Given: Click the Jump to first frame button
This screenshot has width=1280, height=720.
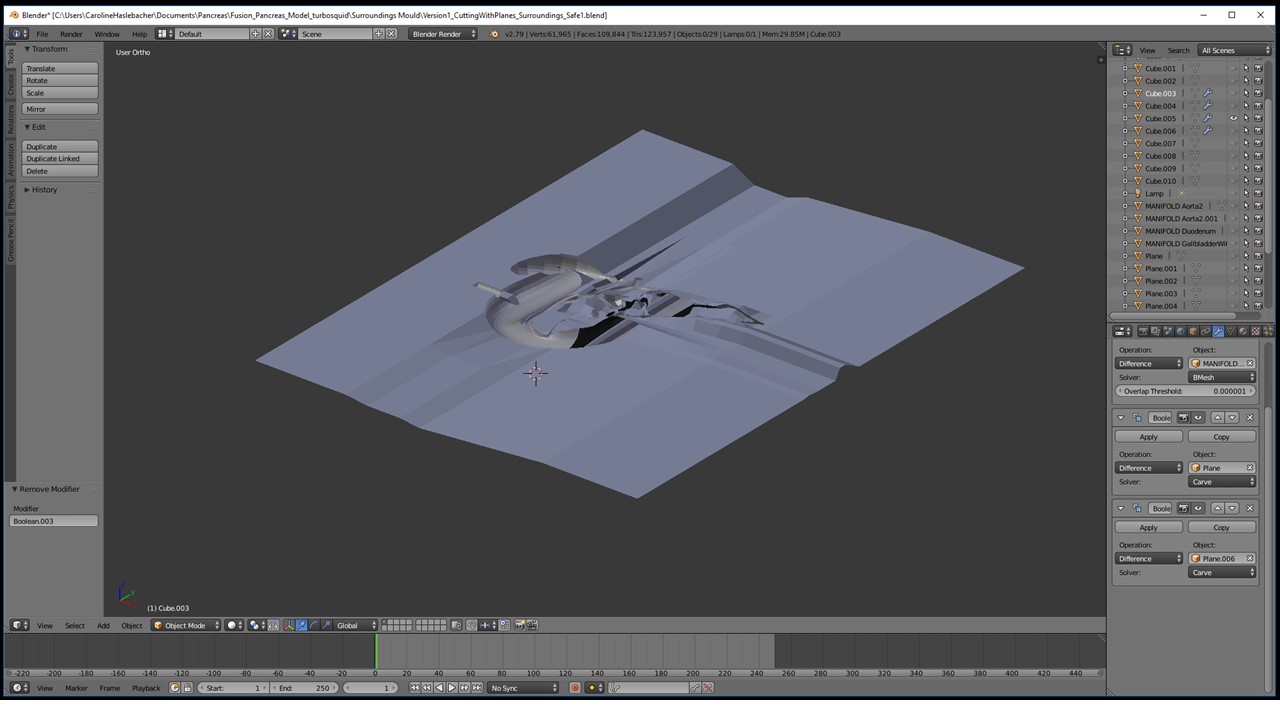Looking at the screenshot, I should [414, 687].
